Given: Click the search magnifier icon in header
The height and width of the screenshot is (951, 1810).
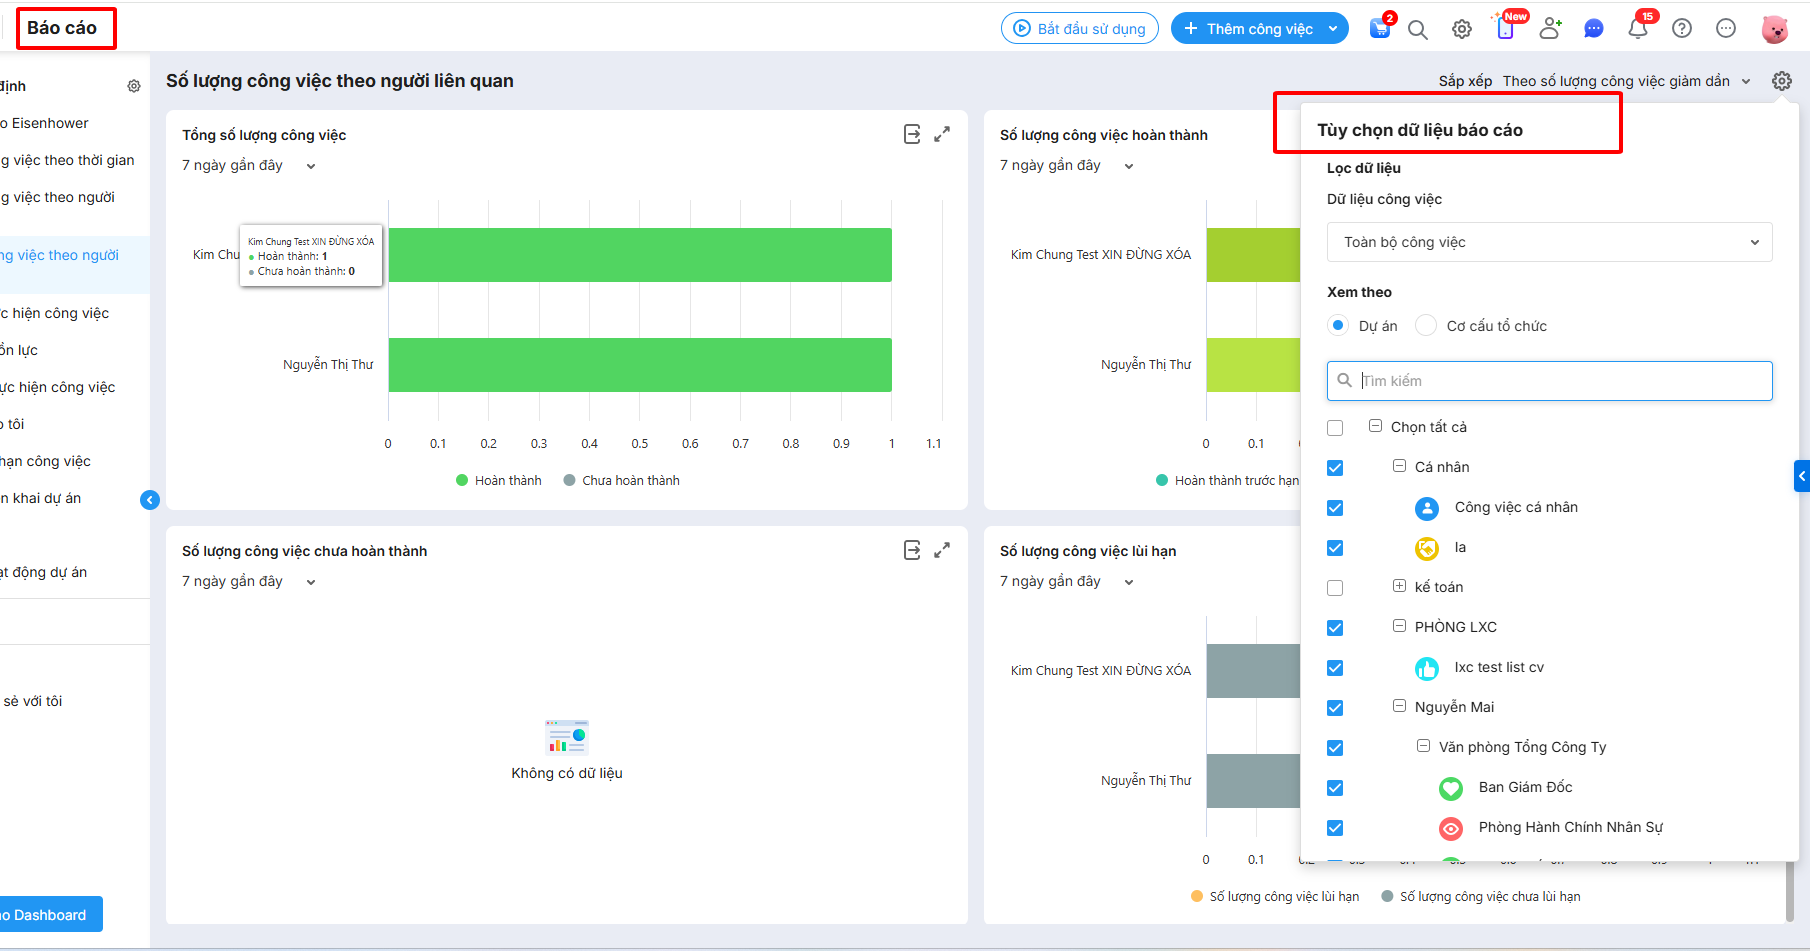Looking at the screenshot, I should [1417, 30].
